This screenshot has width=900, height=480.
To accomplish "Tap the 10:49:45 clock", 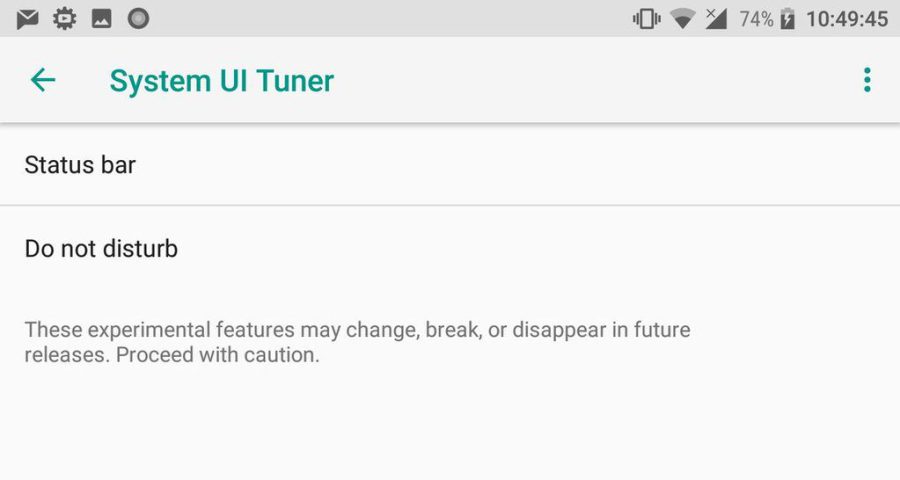I will click(847, 19).
